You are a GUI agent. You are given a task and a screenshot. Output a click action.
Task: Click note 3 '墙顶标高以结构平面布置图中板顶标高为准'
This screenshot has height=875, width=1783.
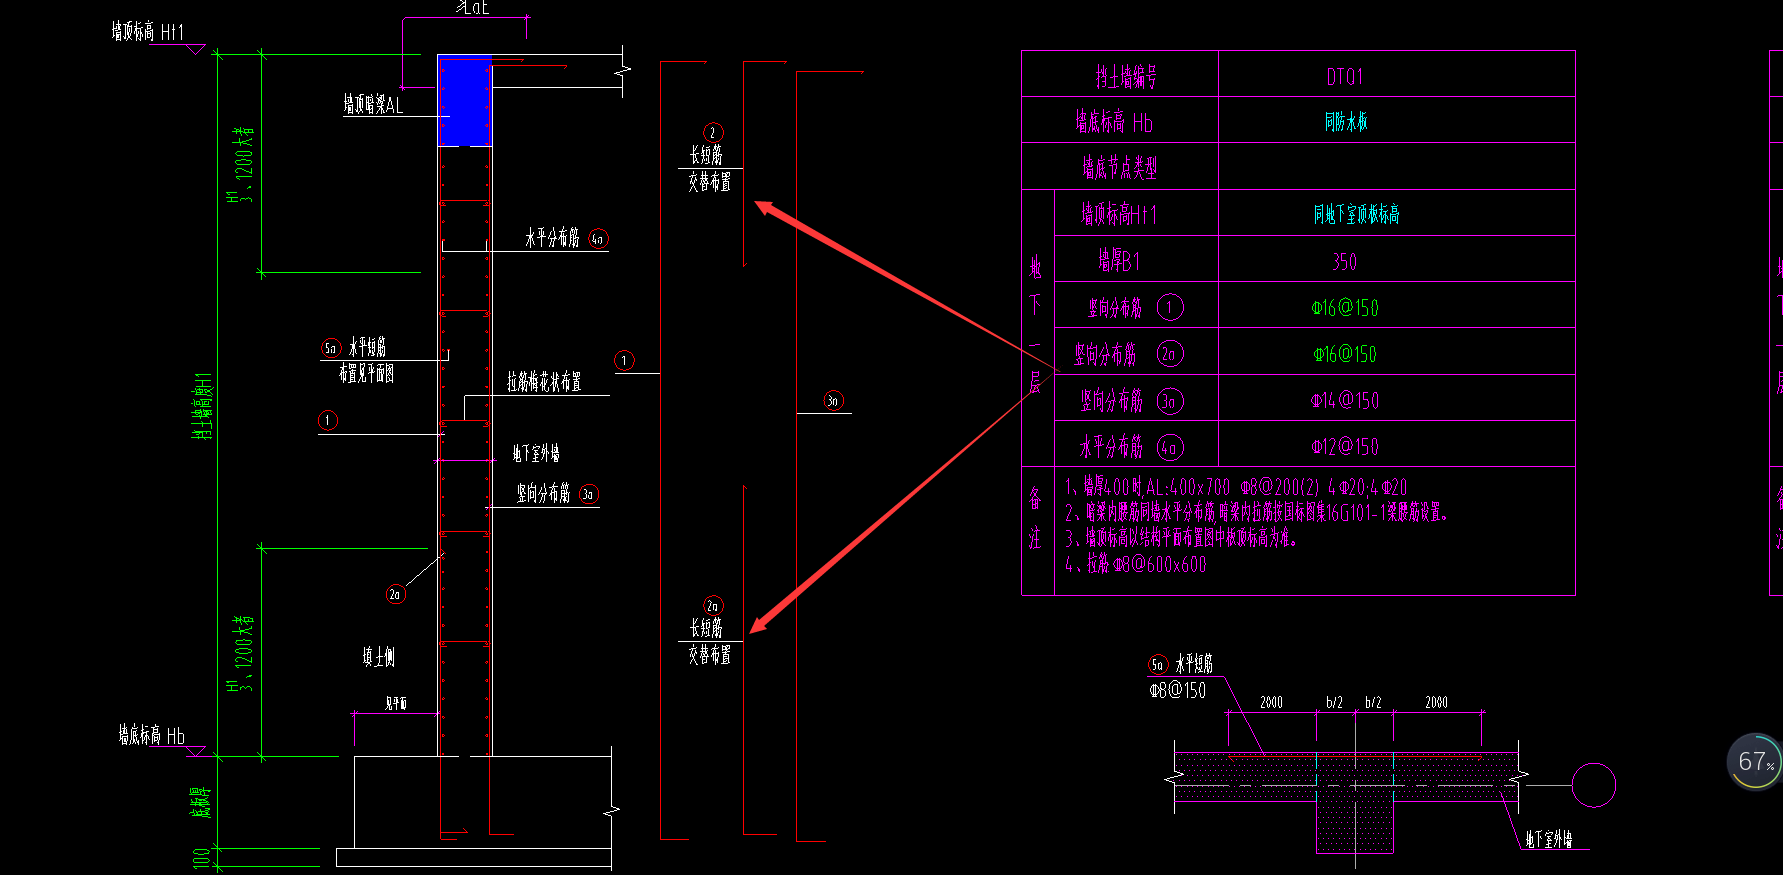1181,538
